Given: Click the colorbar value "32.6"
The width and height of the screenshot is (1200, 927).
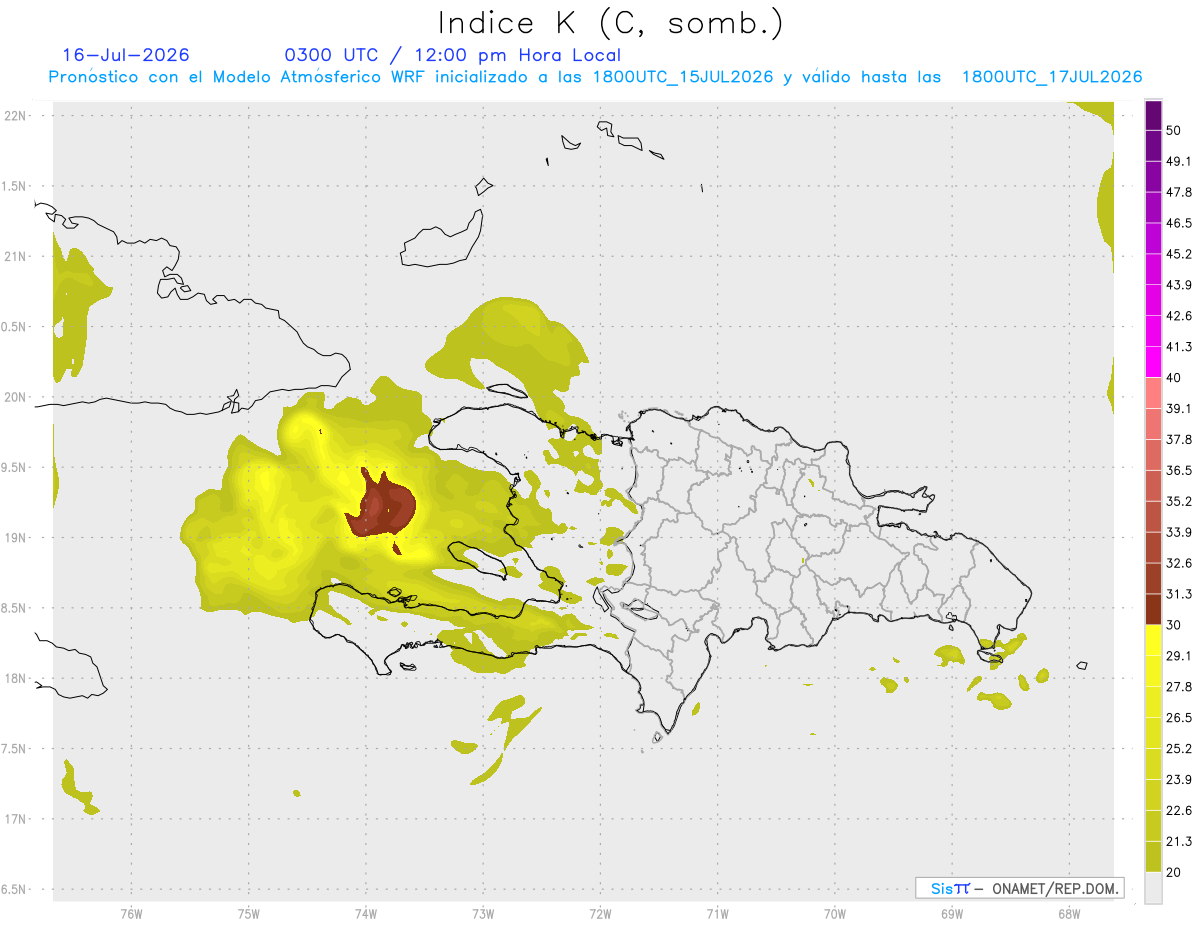Looking at the screenshot, I should tap(1180, 564).
